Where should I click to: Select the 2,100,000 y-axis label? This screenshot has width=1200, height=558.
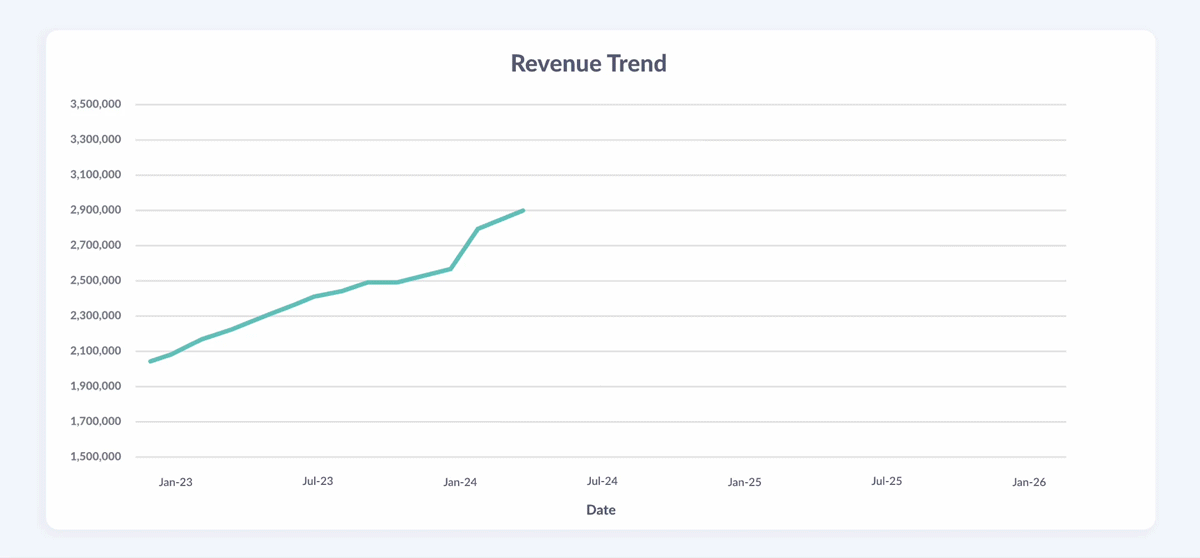click(96, 351)
